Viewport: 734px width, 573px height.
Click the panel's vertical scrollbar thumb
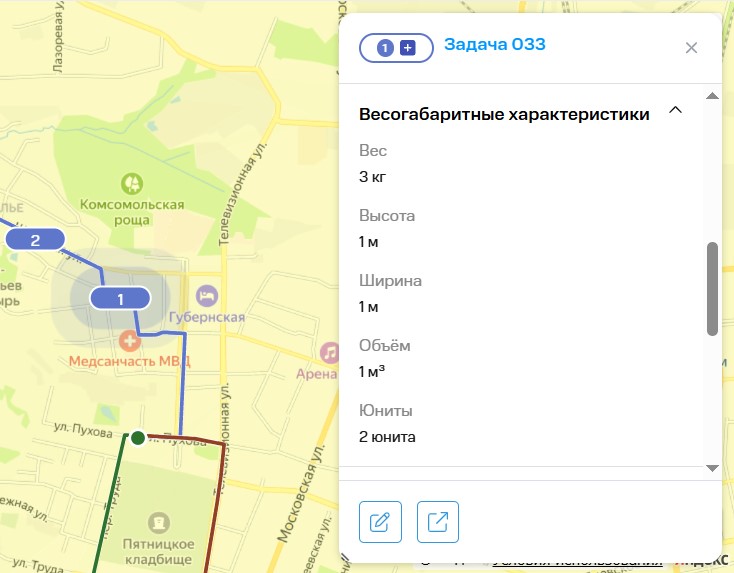coord(712,288)
